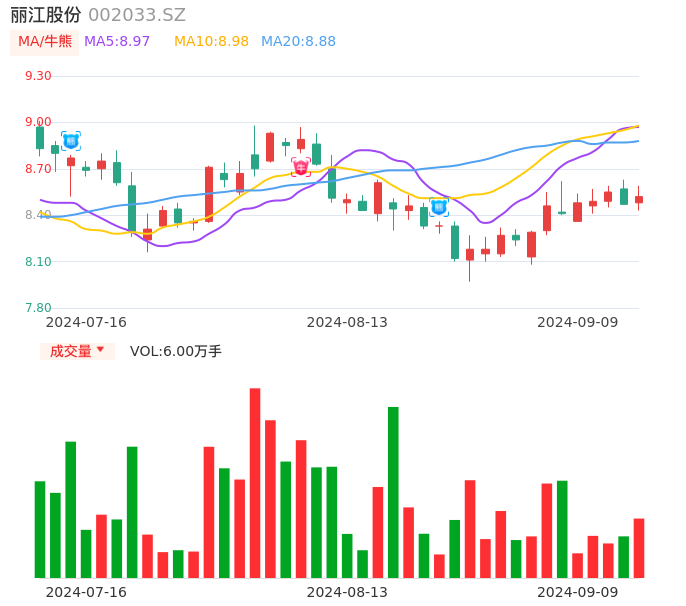
Task: Click the tallest green volume bar
Action: point(393,491)
